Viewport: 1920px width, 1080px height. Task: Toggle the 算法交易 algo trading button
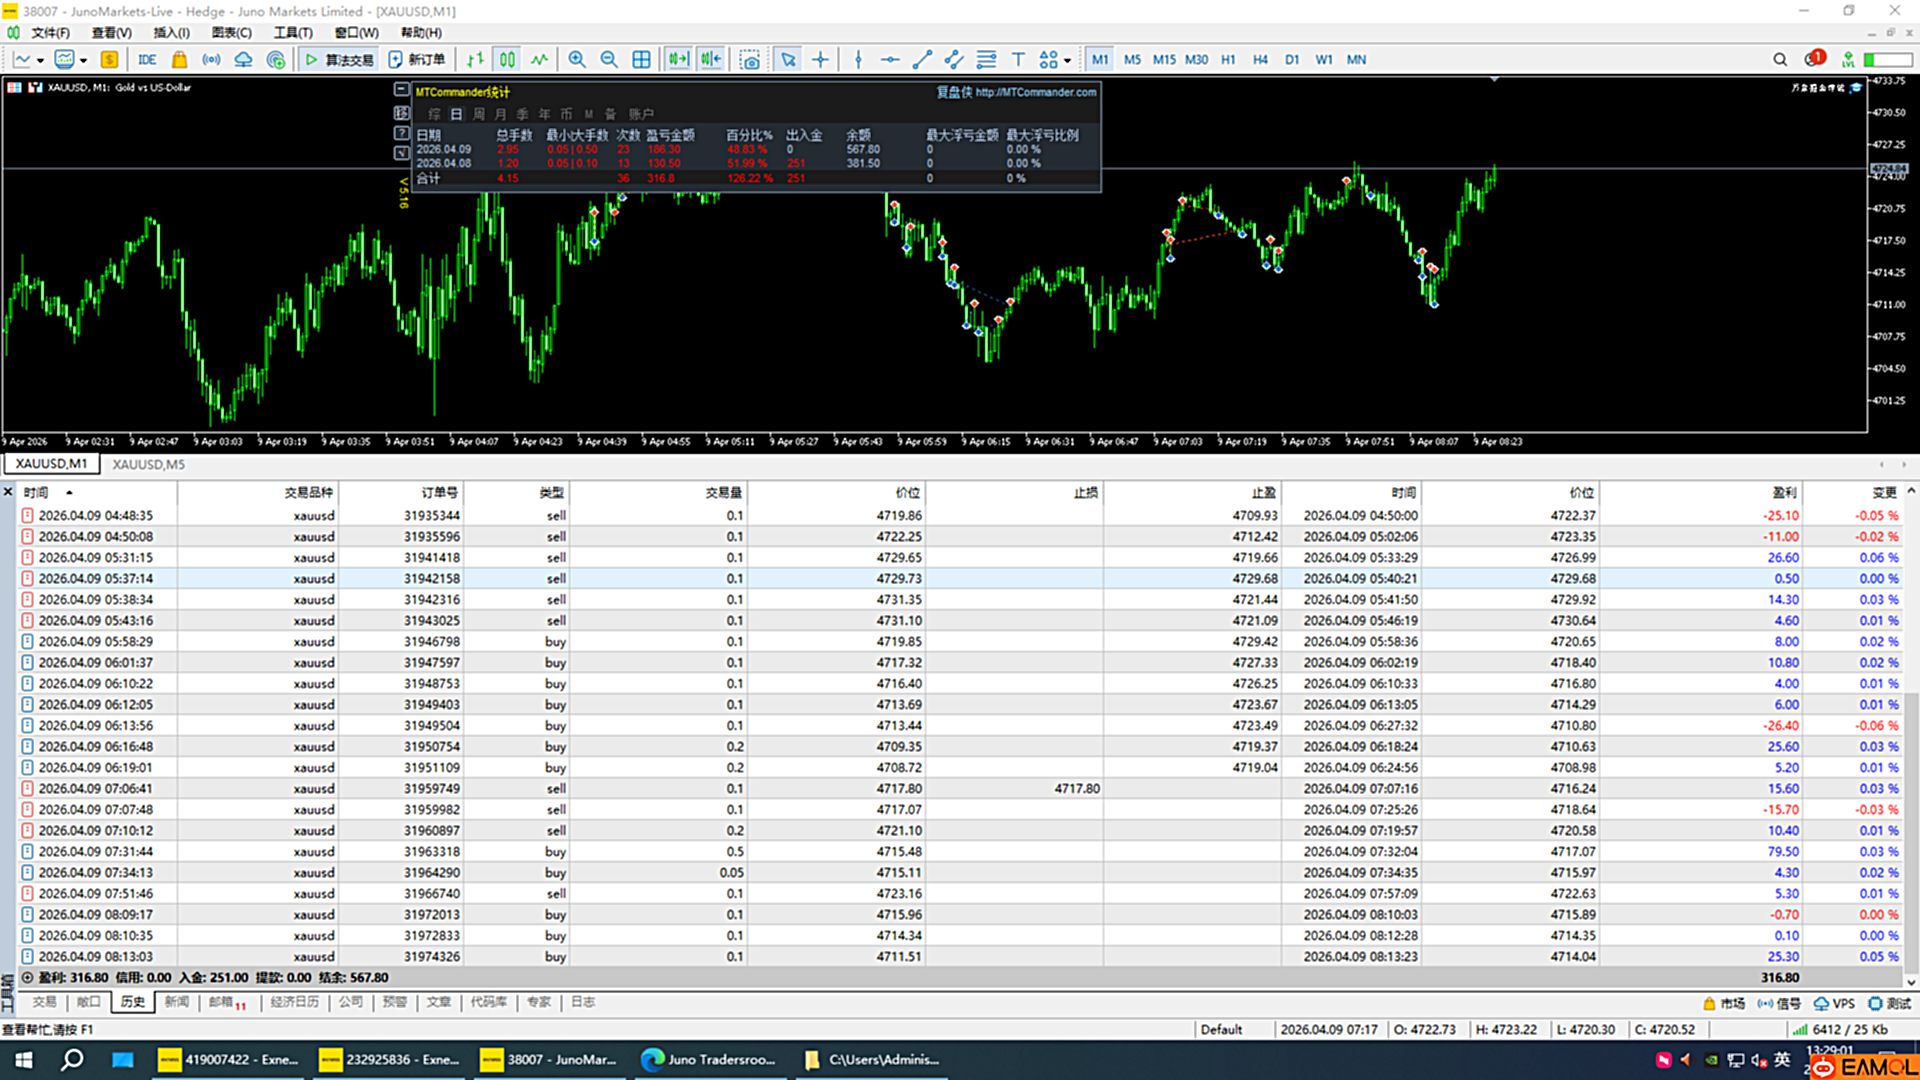coord(340,60)
